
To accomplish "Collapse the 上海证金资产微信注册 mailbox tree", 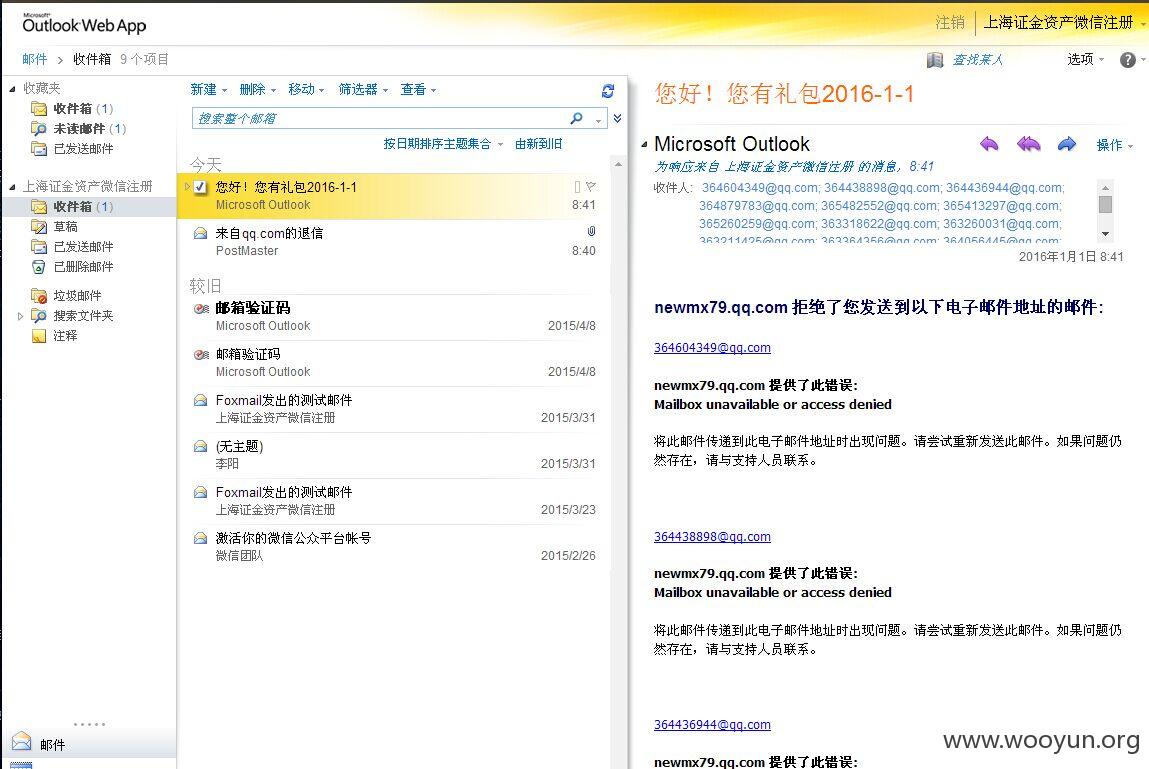I will (x=12, y=187).
